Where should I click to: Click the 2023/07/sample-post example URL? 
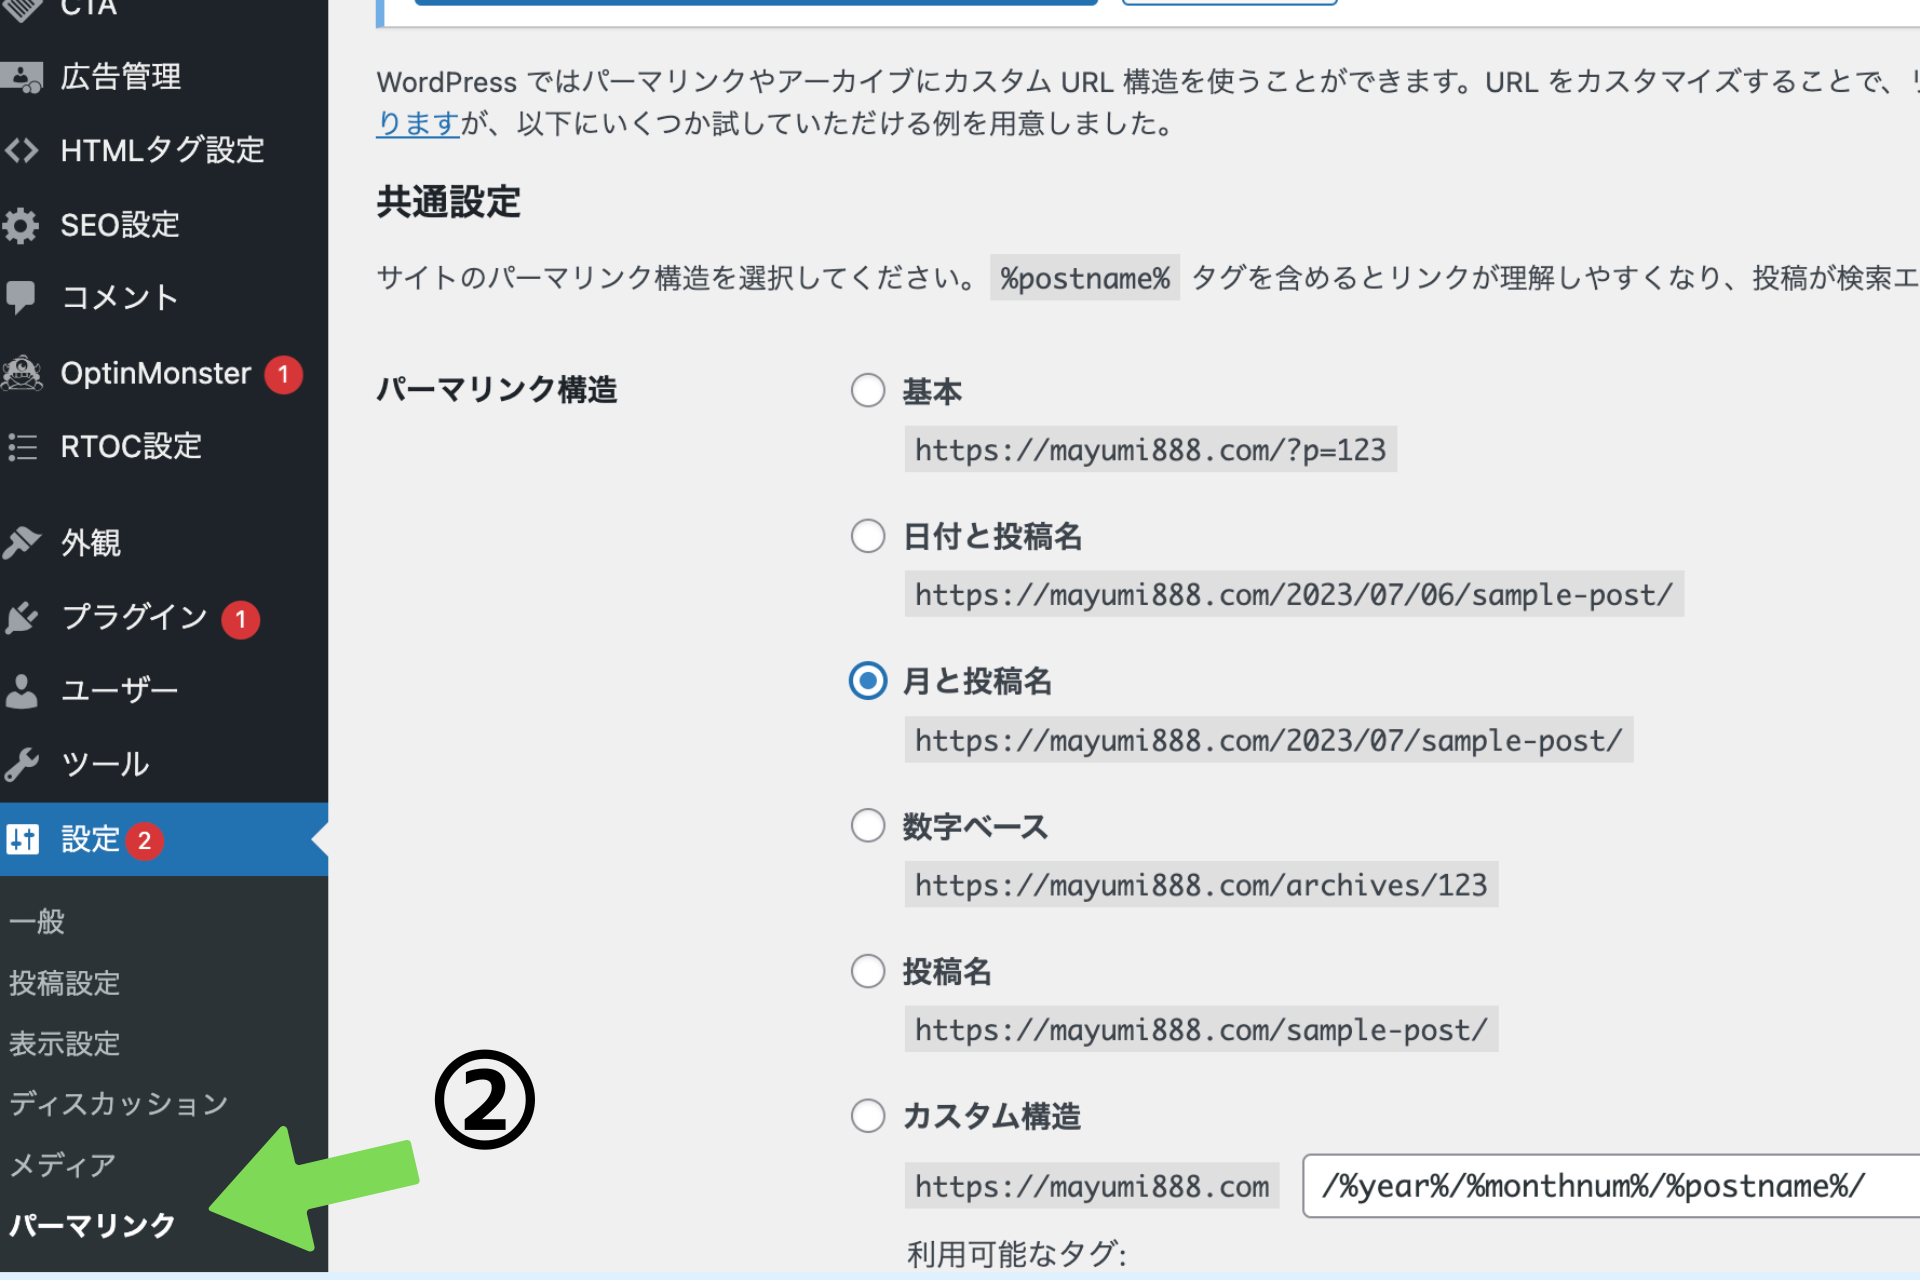1269,740
